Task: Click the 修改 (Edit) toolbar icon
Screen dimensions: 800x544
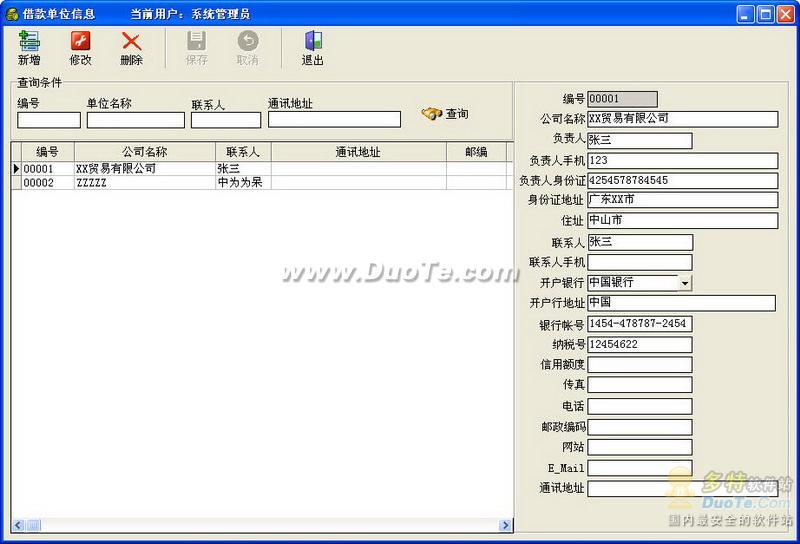Action: (80, 42)
